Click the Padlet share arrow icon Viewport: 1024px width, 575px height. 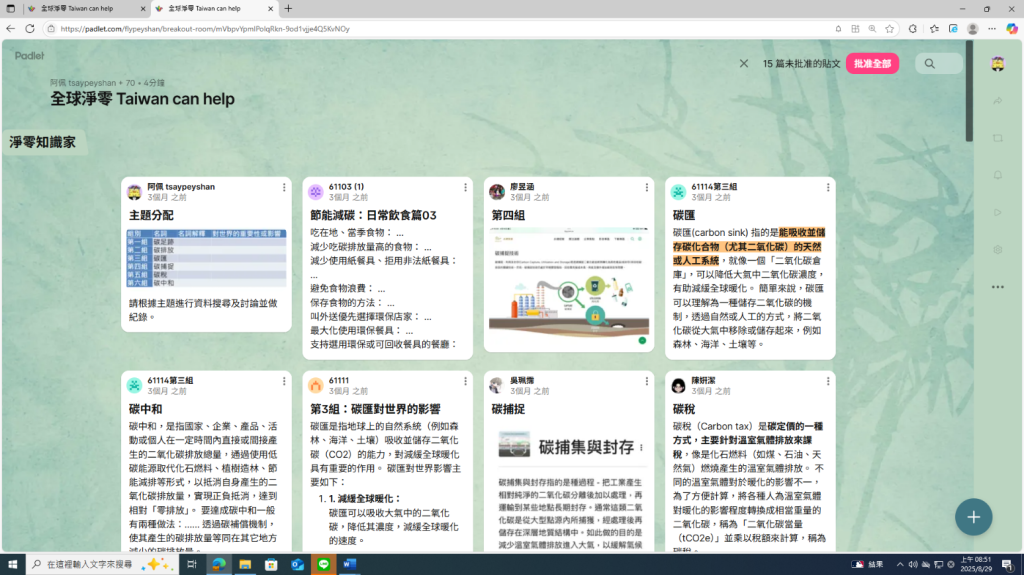click(997, 101)
